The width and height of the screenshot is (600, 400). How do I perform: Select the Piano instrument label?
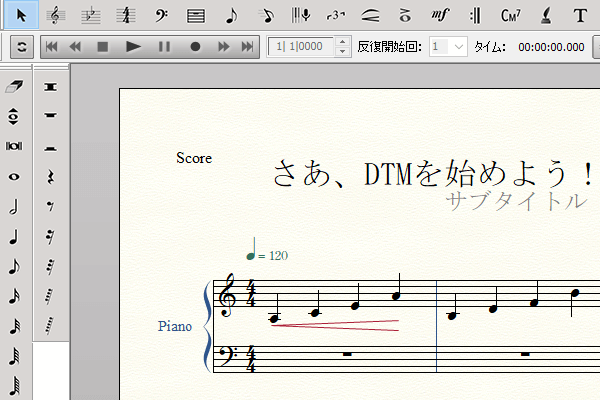(174, 326)
